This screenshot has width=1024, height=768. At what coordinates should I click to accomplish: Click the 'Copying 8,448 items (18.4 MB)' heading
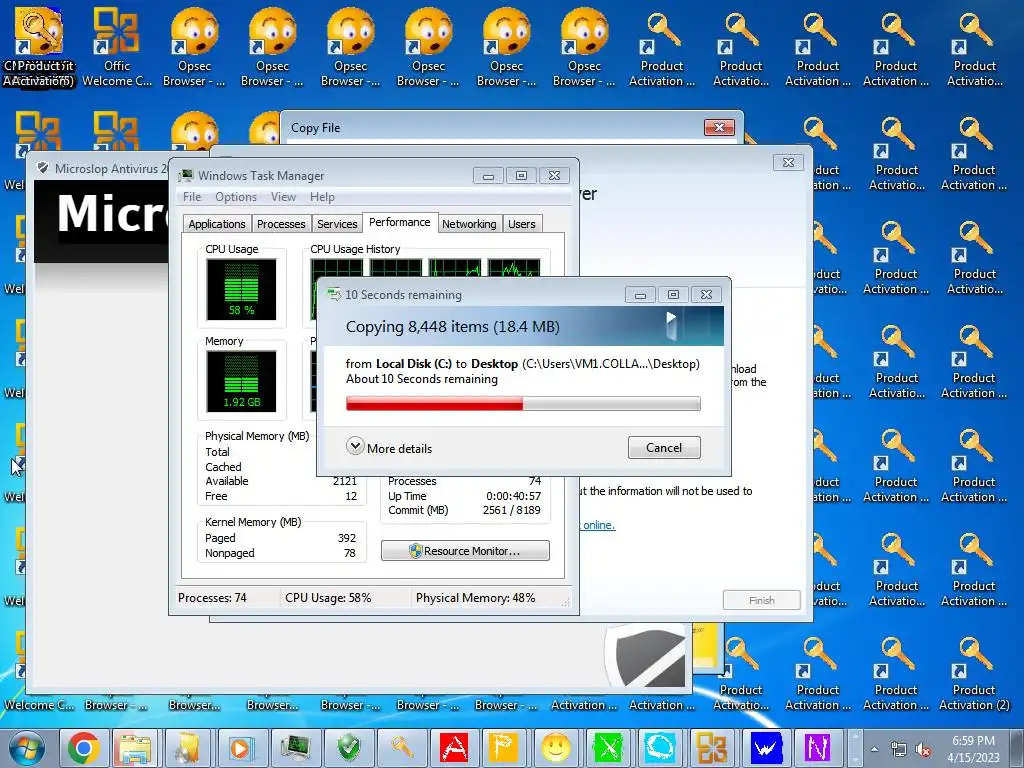pyautogui.click(x=453, y=327)
